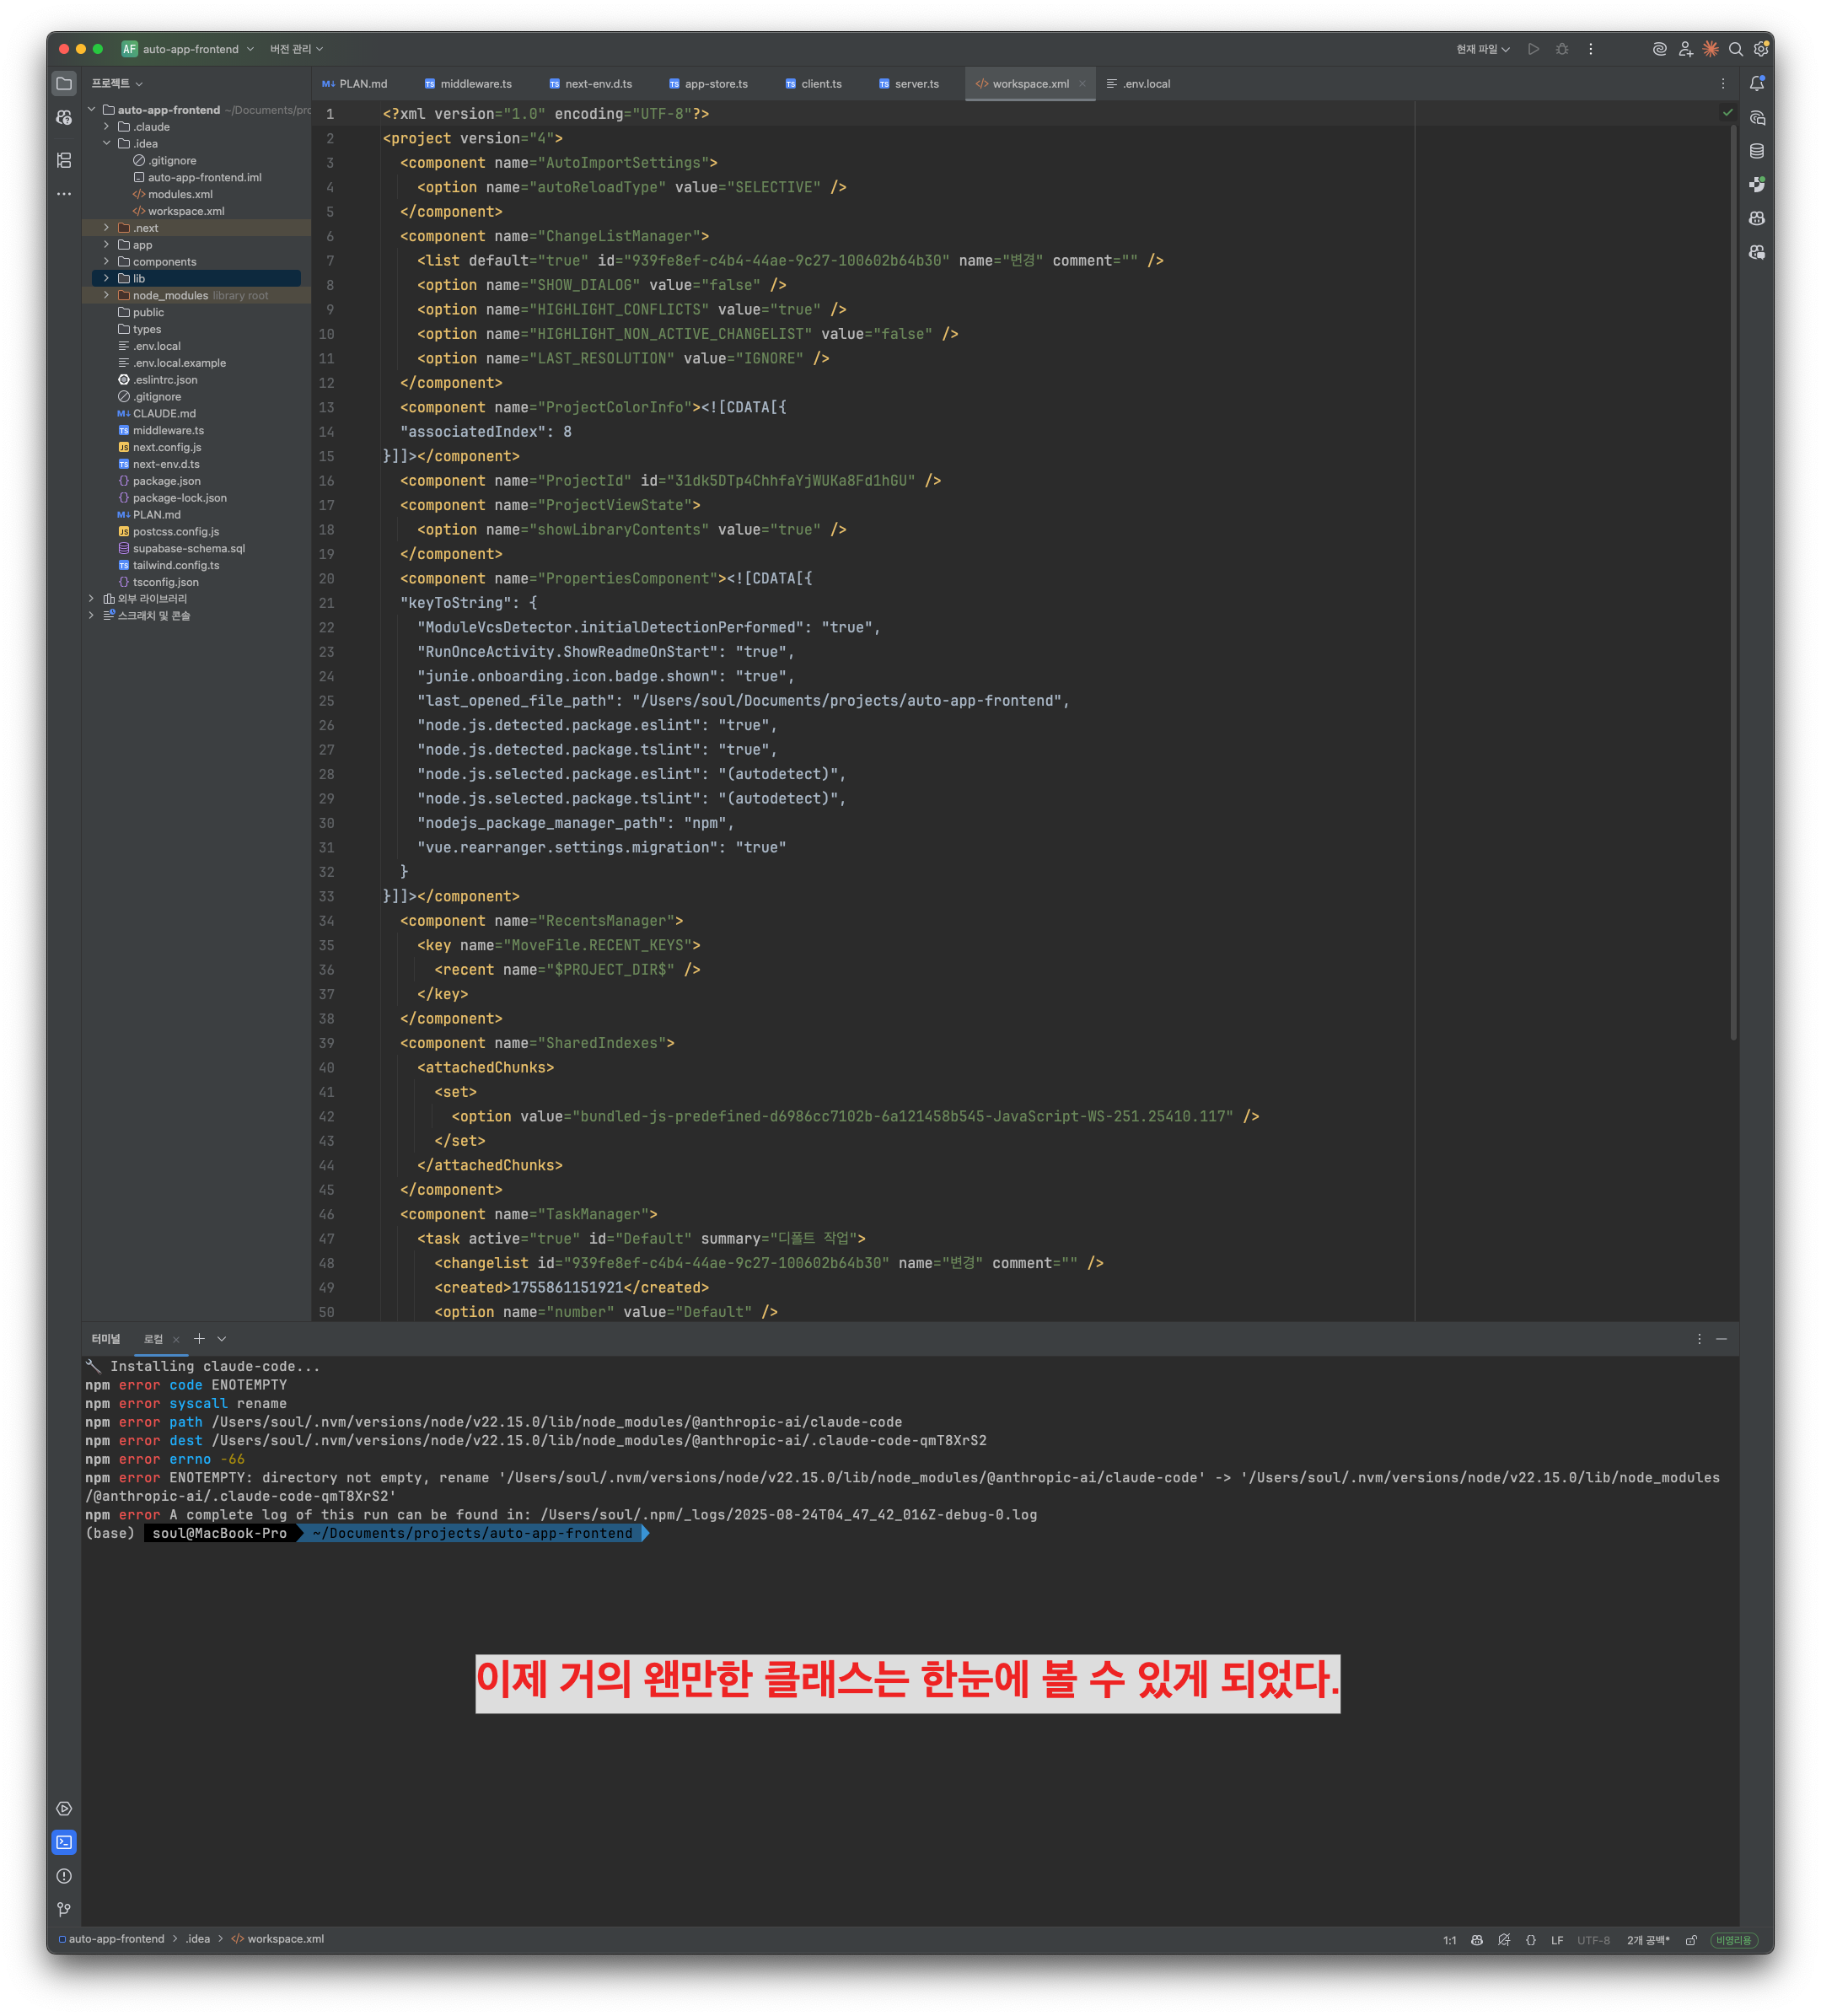This screenshot has width=1821, height=2016.
Task: Open the Notifications bell panel
Action: [x=1756, y=84]
